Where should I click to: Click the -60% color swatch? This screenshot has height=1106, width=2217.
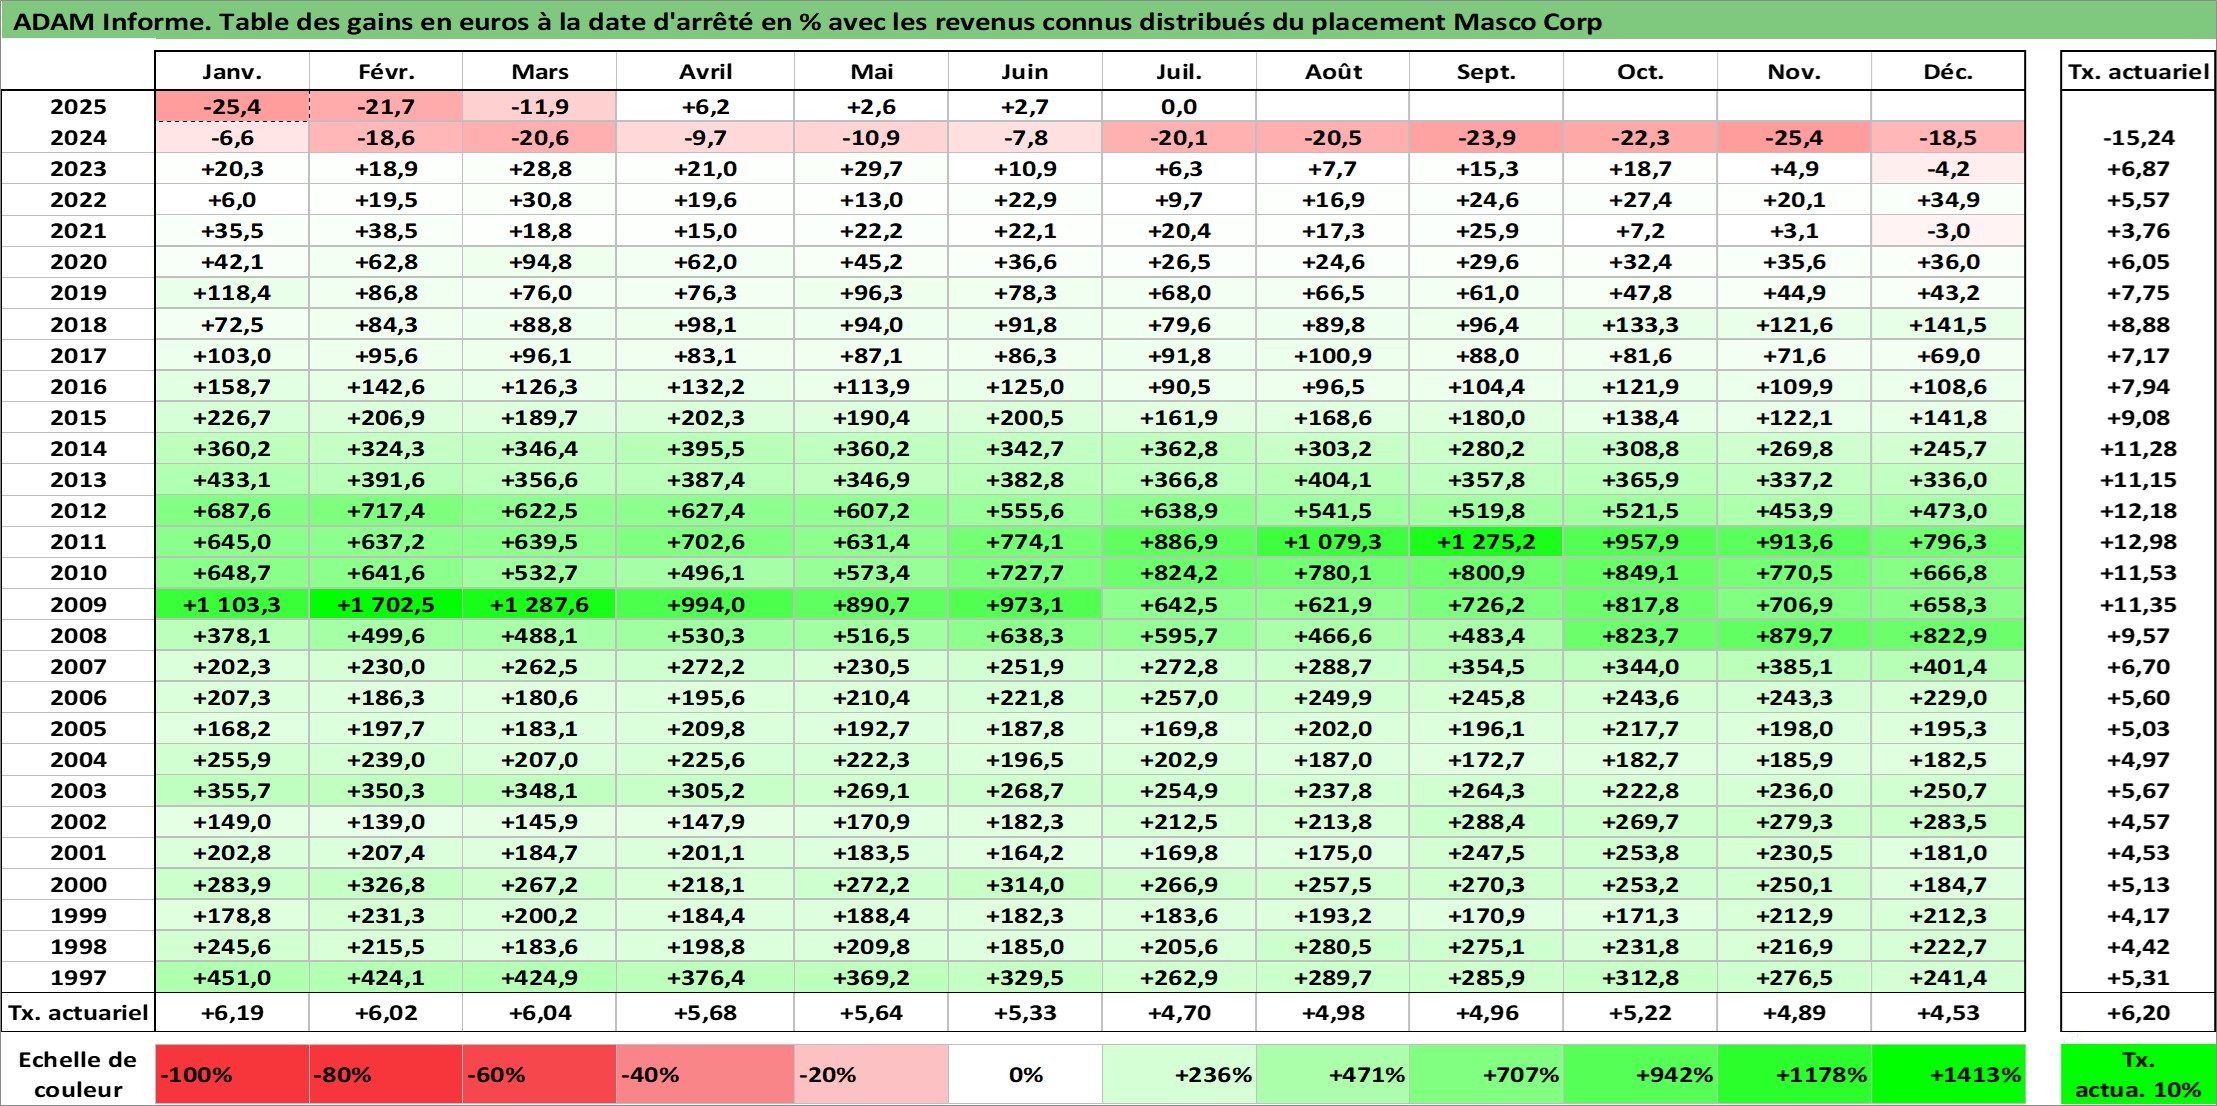[540, 1074]
